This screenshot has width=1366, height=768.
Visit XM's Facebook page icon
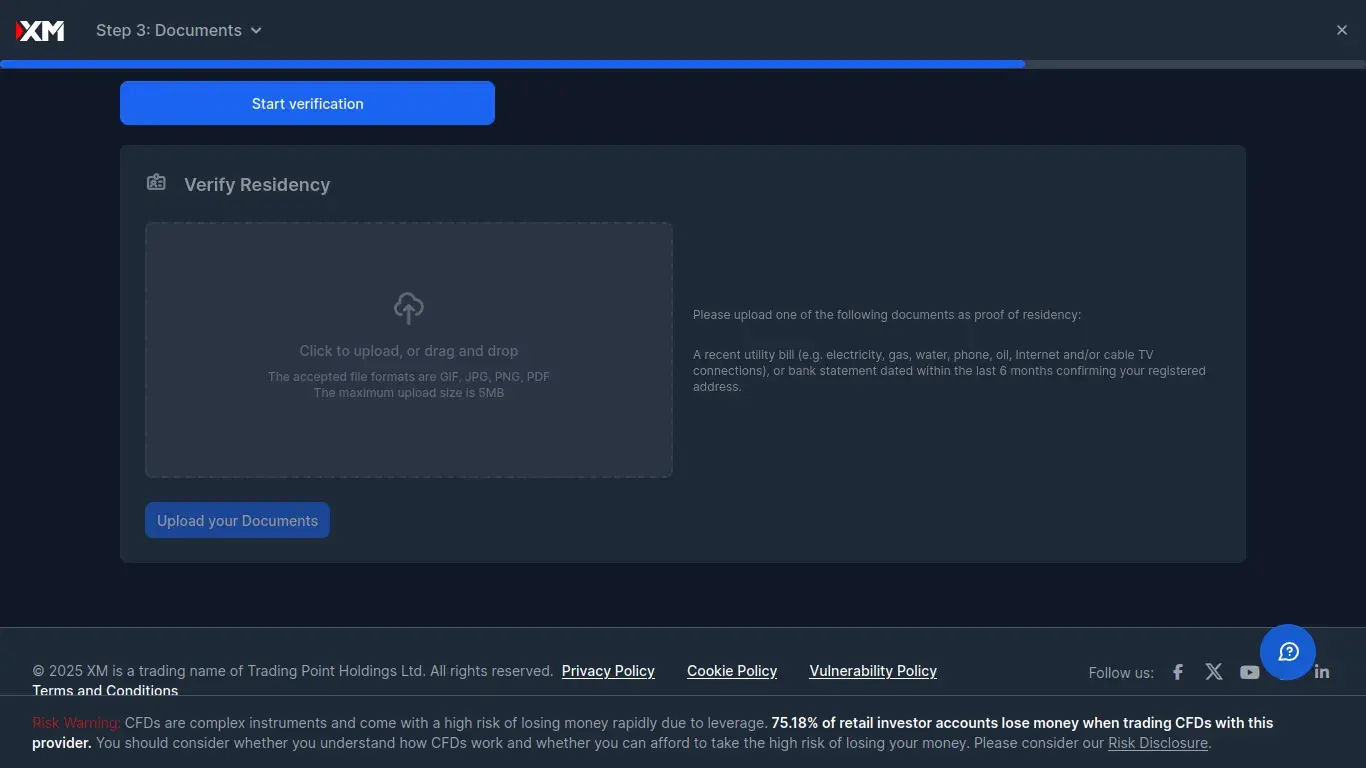pyautogui.click(x=1178, y=672)
